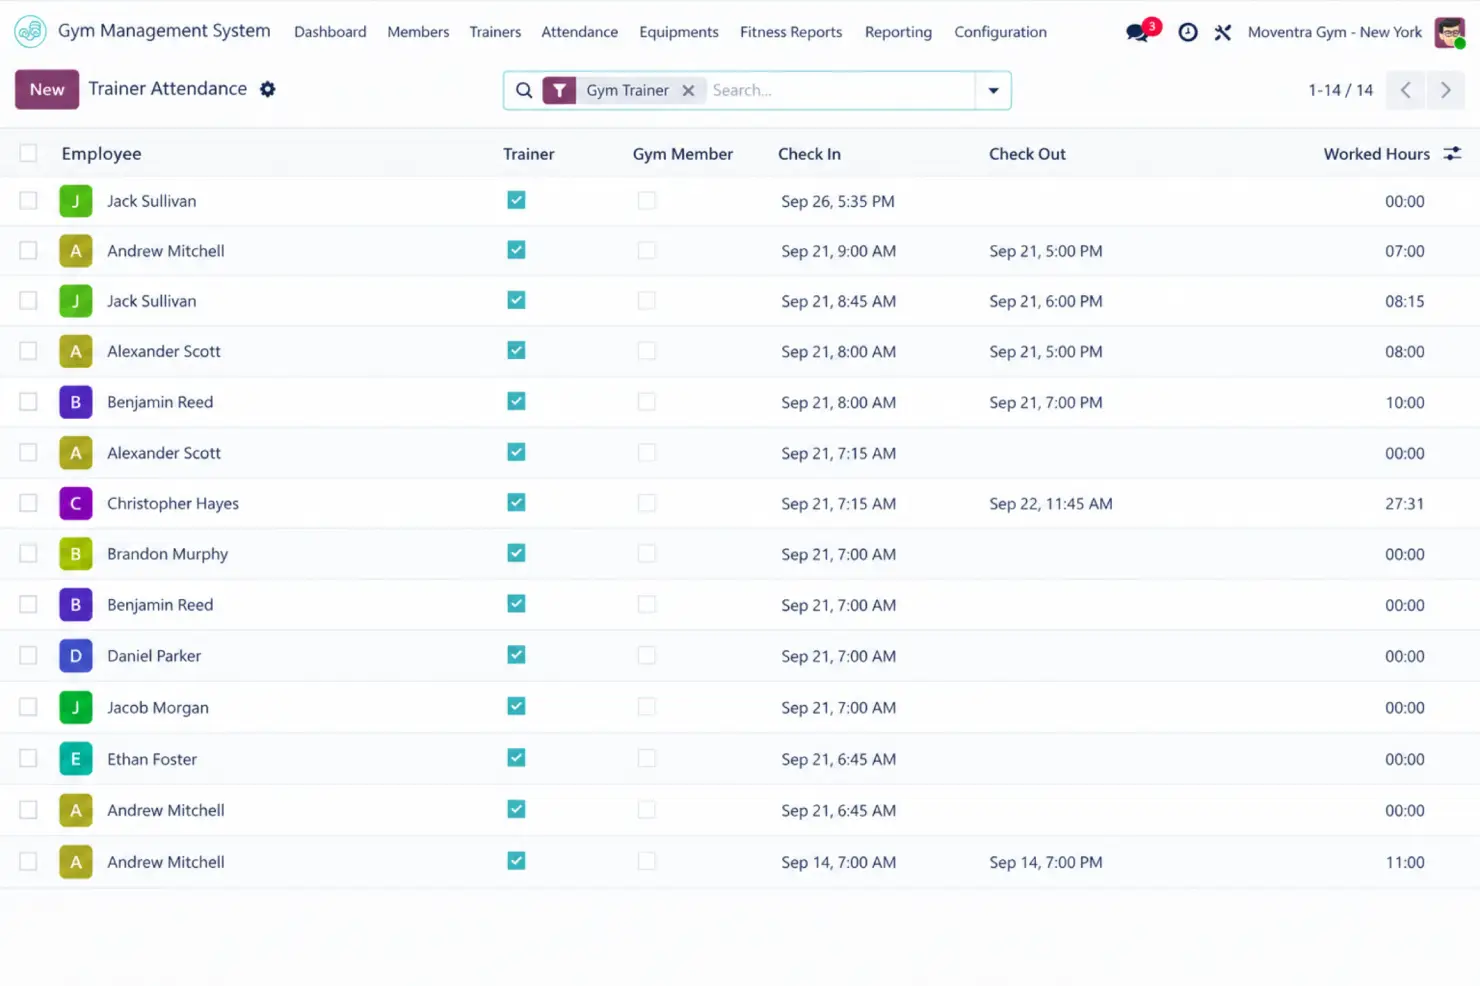Viewport: 1480px width, 986px height.
Task: Toggle Gym Member checkbox for Ethan Foster
Action: pos(647,758)
